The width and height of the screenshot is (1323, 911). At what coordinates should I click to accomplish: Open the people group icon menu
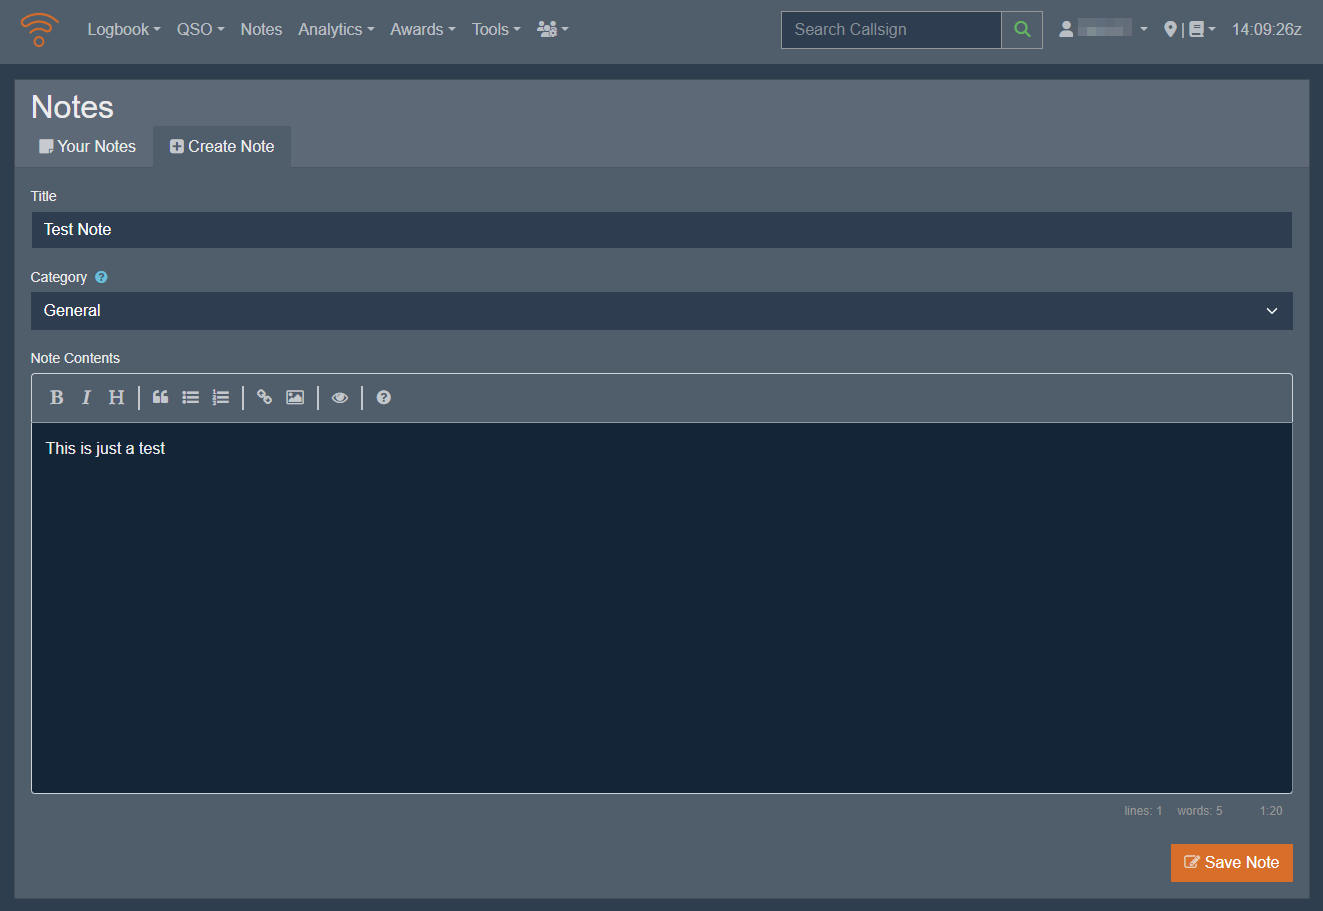pyautogui.click(x=552, y=30)
